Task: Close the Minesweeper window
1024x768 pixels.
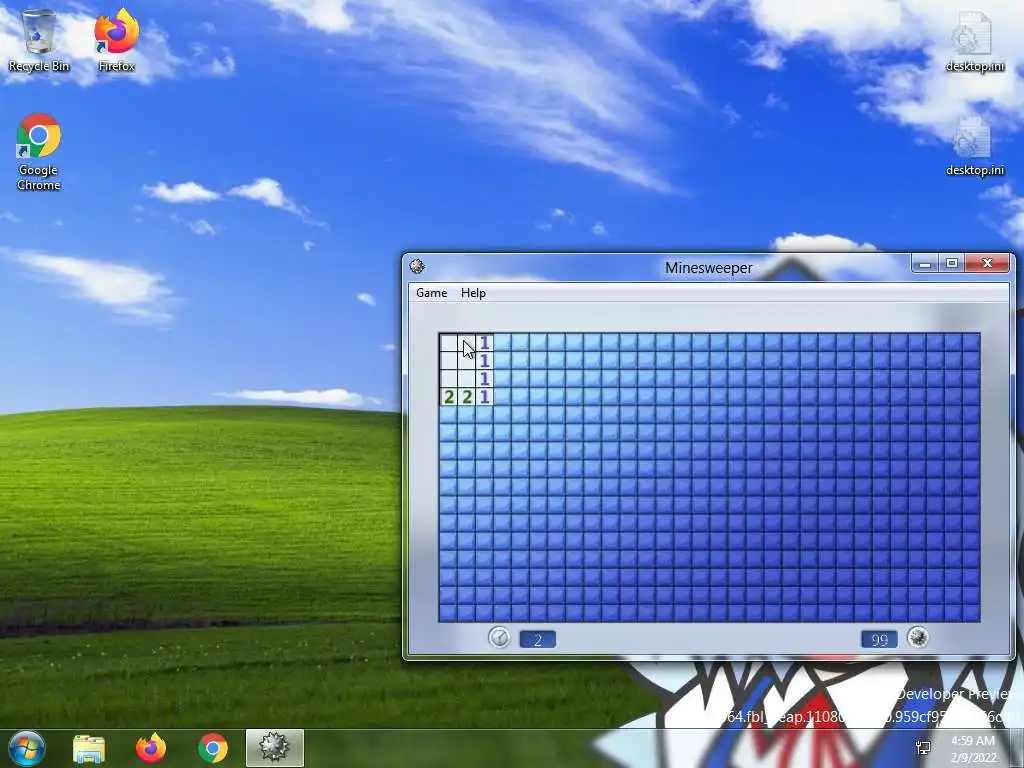Action: (x=987, y=264)
